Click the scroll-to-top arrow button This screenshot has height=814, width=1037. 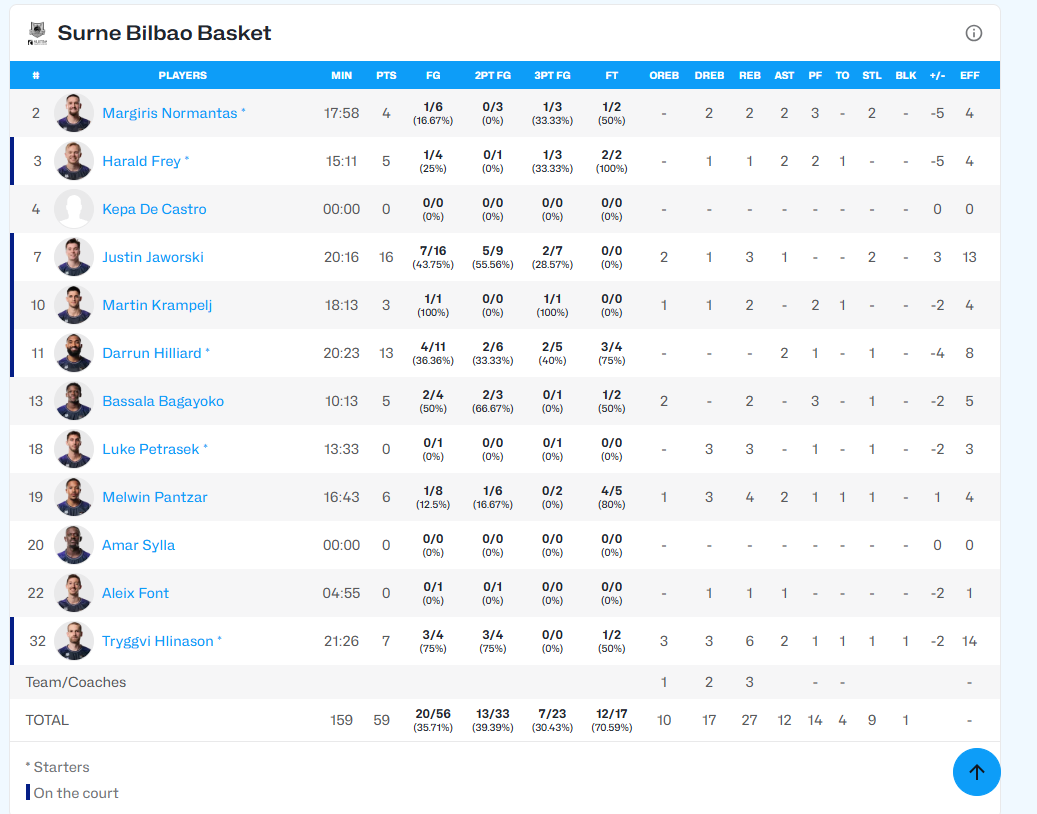pos(976,772)
